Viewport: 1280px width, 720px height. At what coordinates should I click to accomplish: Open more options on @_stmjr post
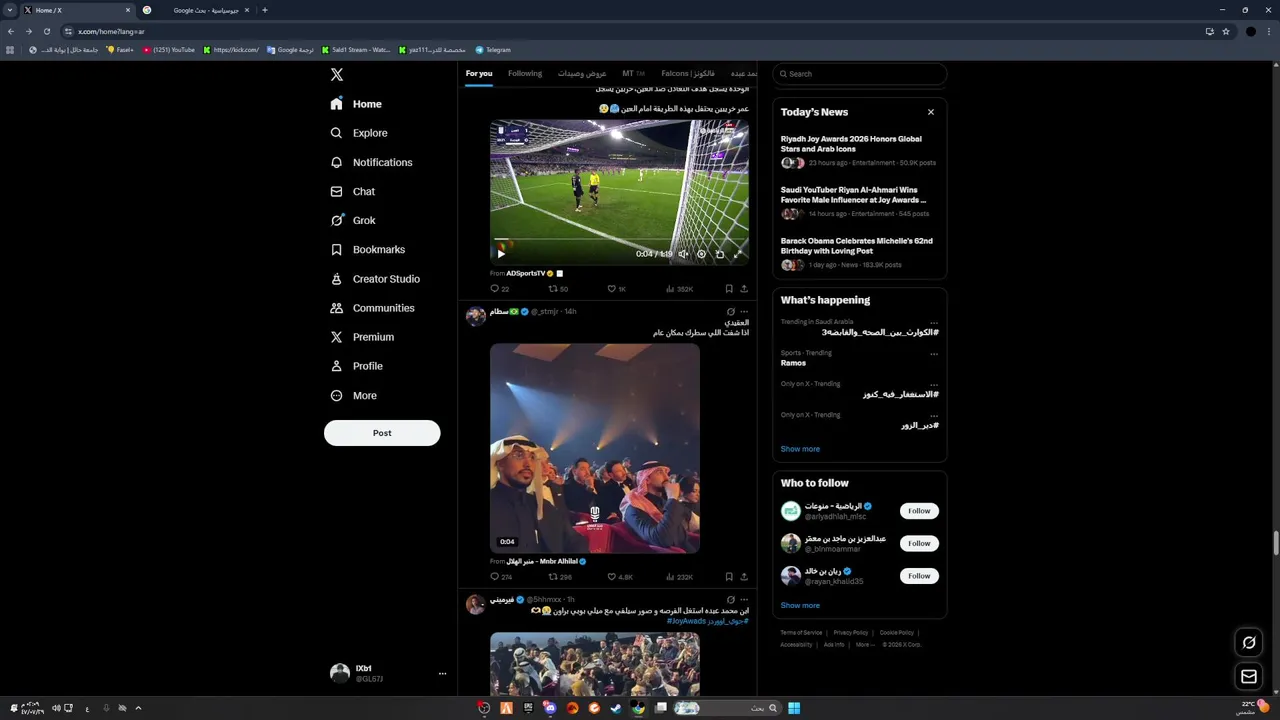click(x=744, y=312)
